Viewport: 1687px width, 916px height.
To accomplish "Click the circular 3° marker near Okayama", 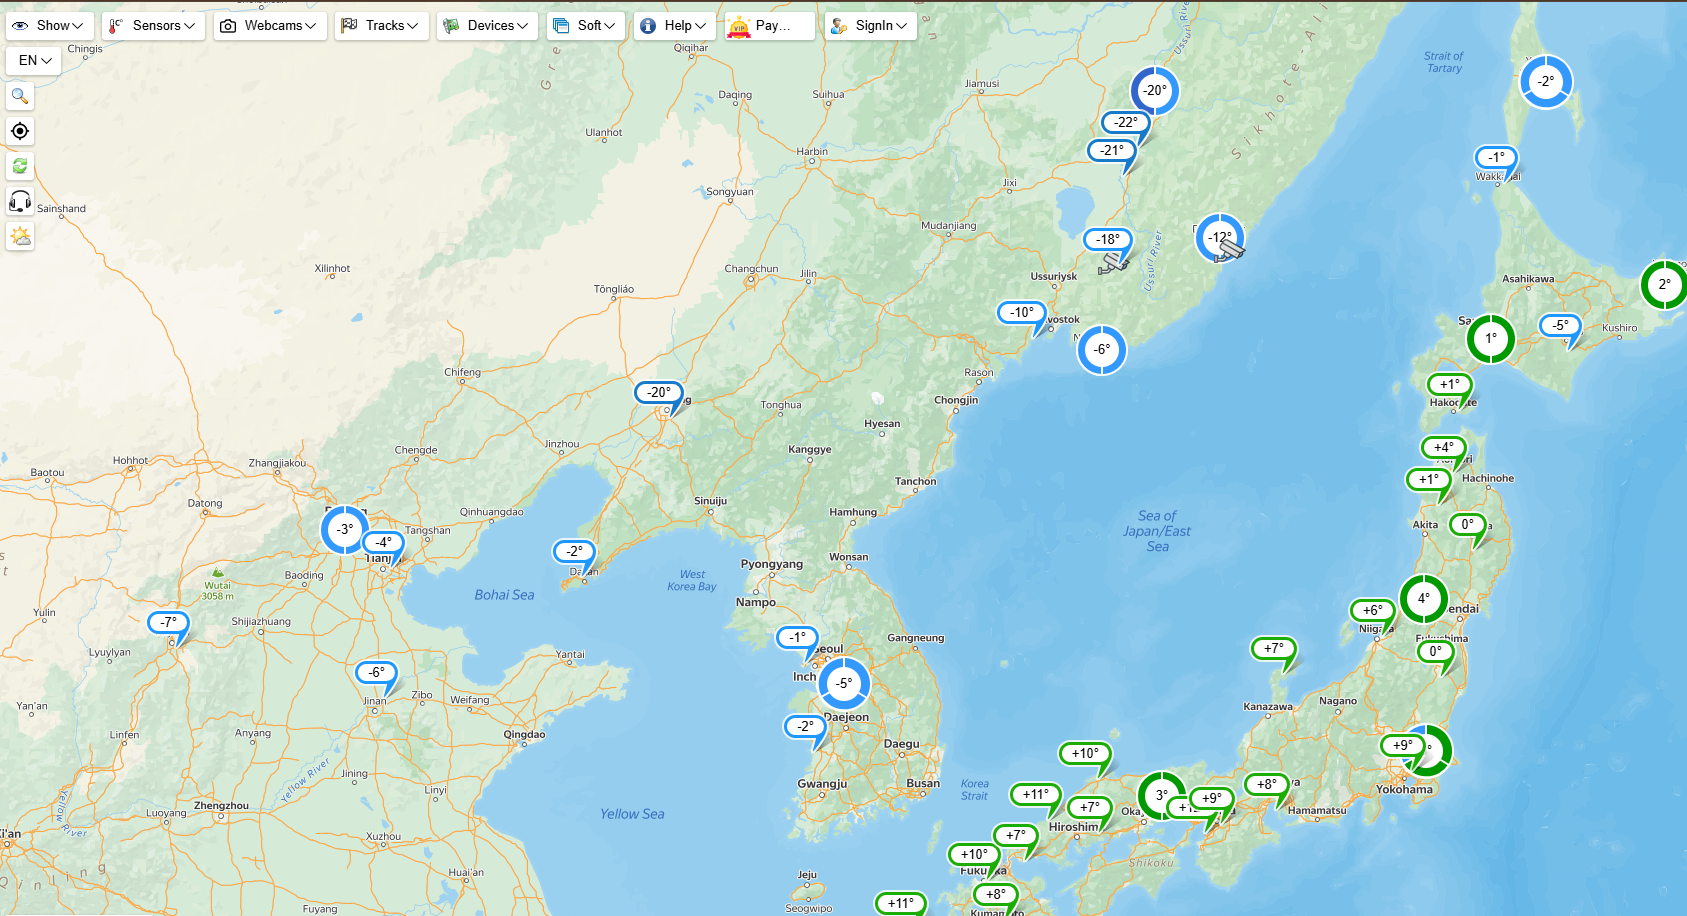I will pyautogui.click(x=1161, y=796).
